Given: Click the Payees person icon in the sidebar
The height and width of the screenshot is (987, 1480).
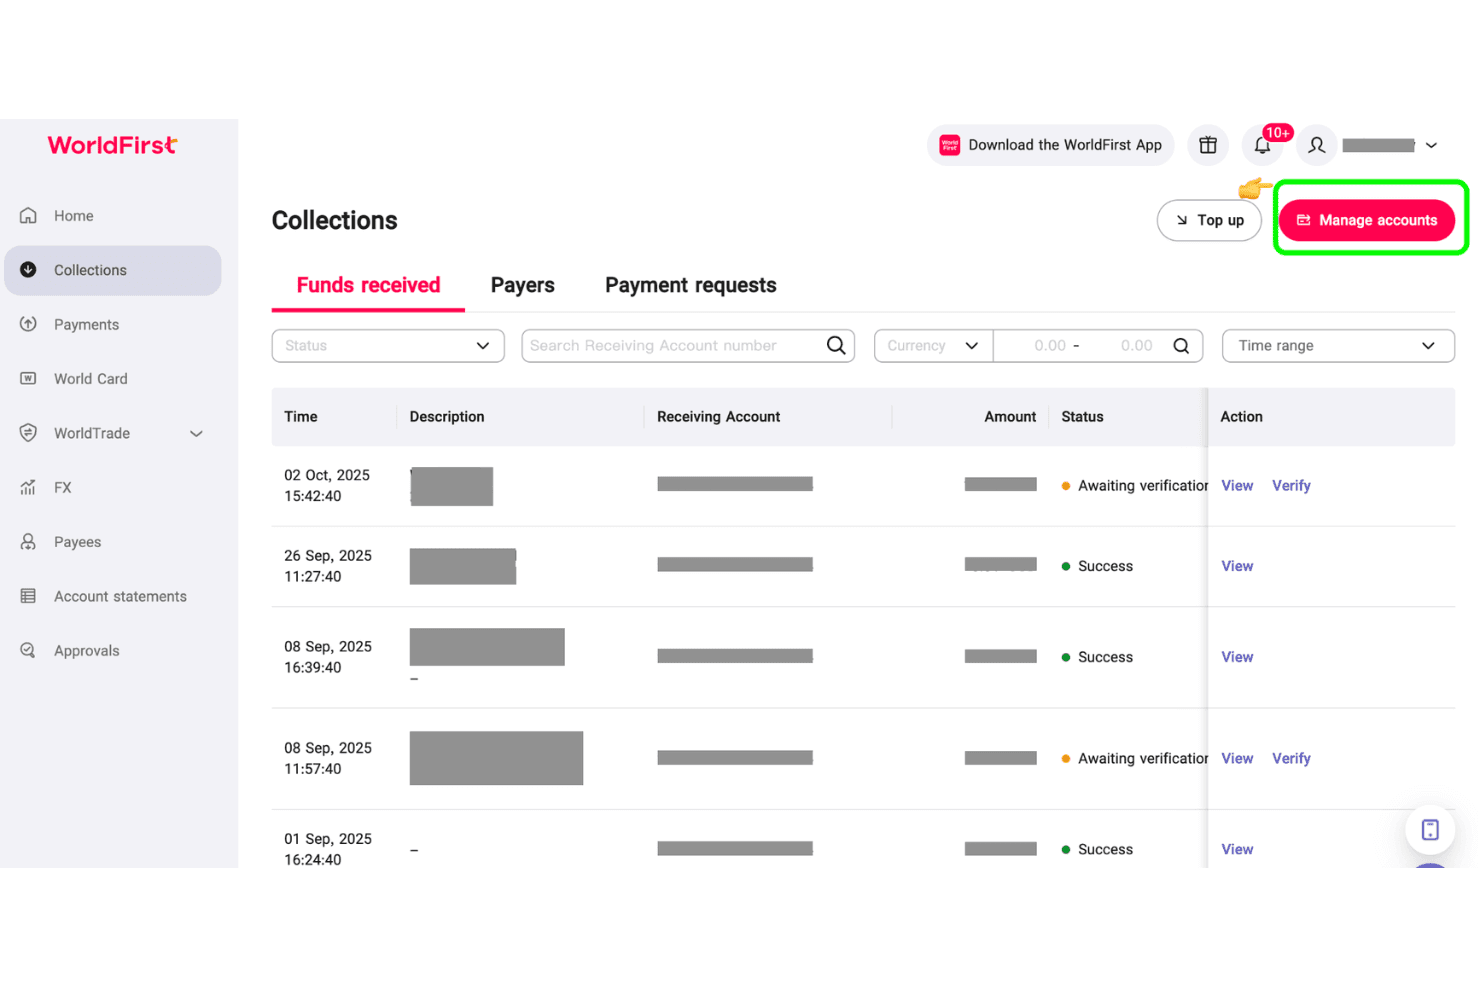Looking at the screenshot, I should tap(28, 541).
